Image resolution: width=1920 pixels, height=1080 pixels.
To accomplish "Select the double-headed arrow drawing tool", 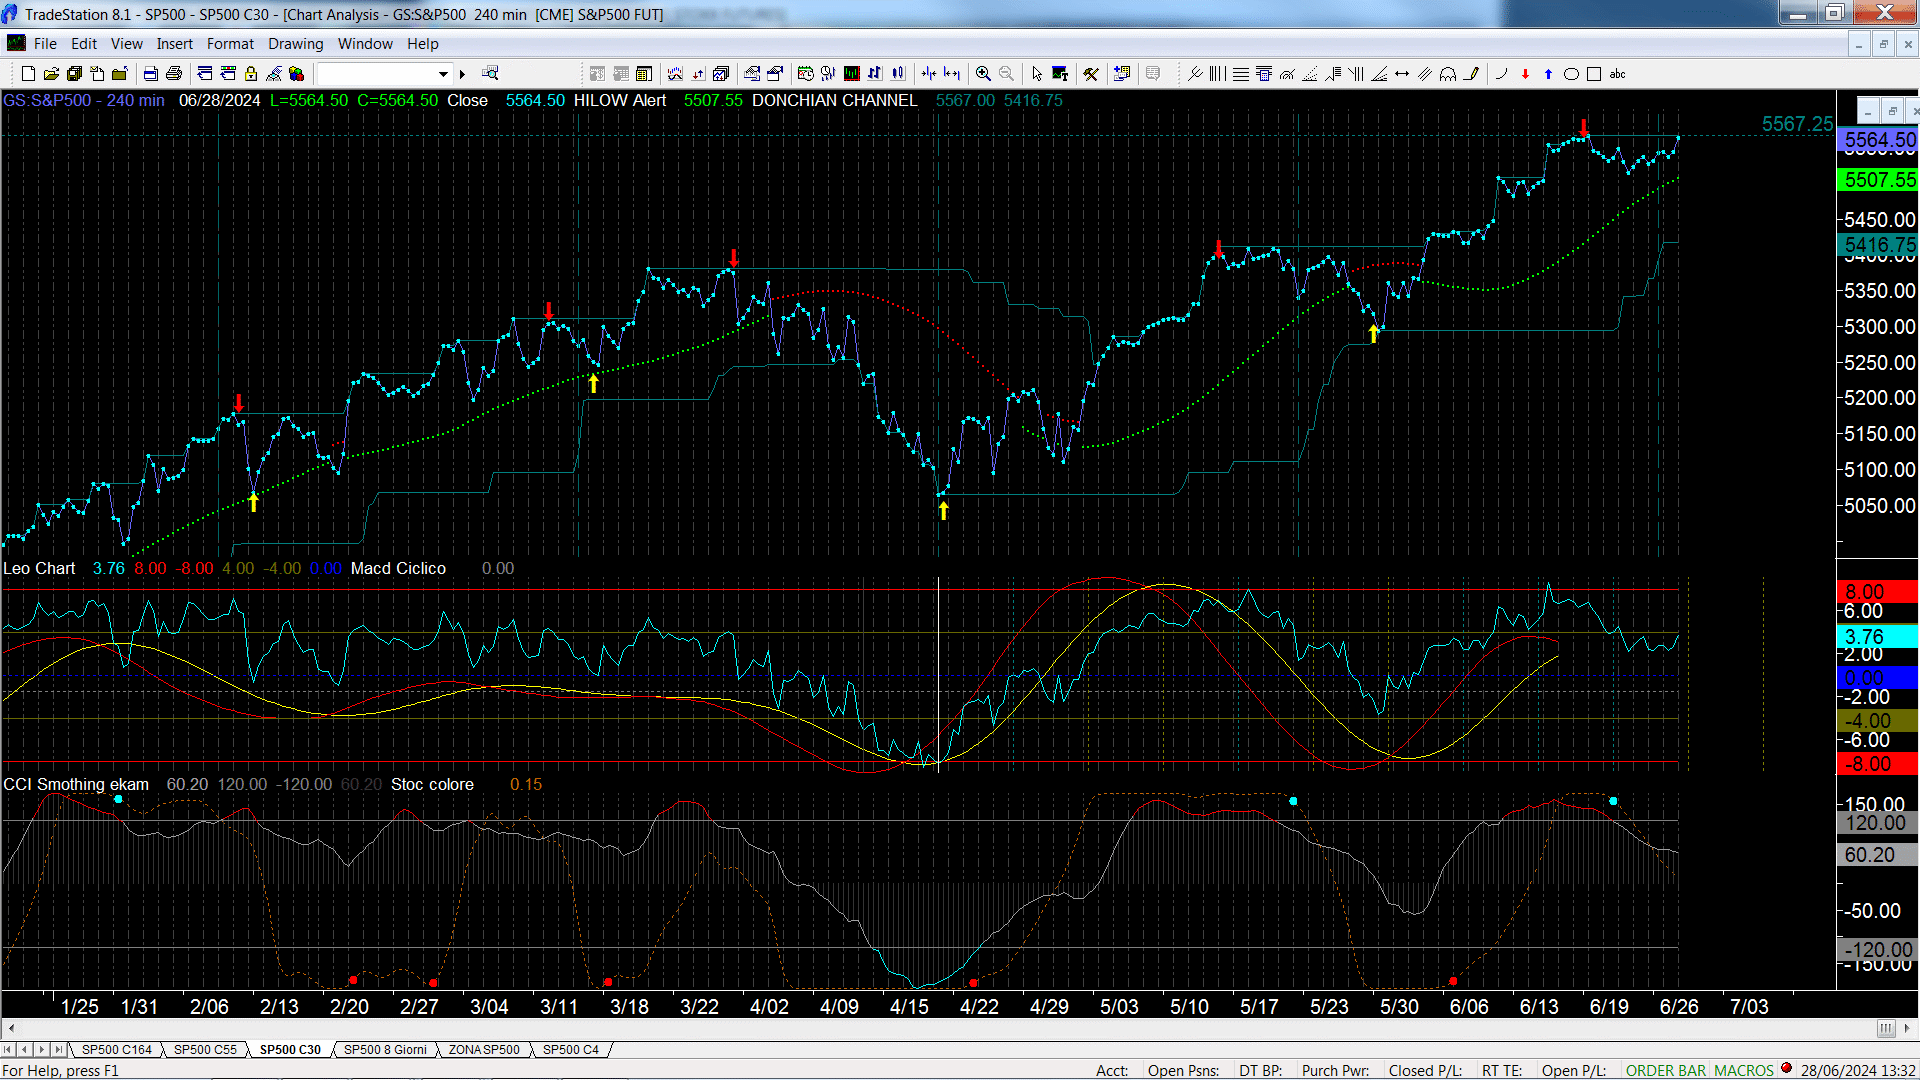I will (1402, 74).
